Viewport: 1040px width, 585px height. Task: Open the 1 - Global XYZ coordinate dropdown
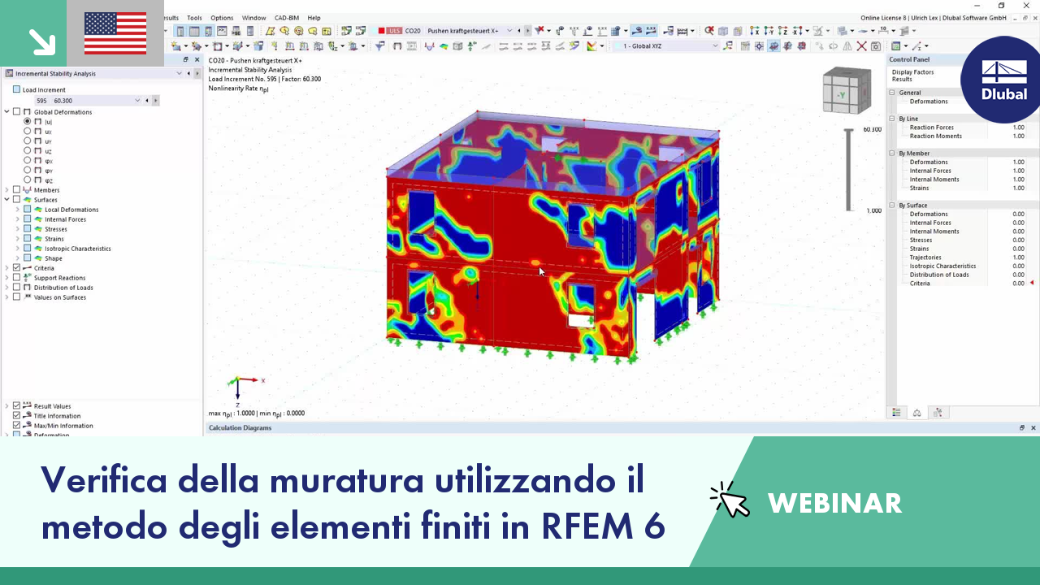666,46
